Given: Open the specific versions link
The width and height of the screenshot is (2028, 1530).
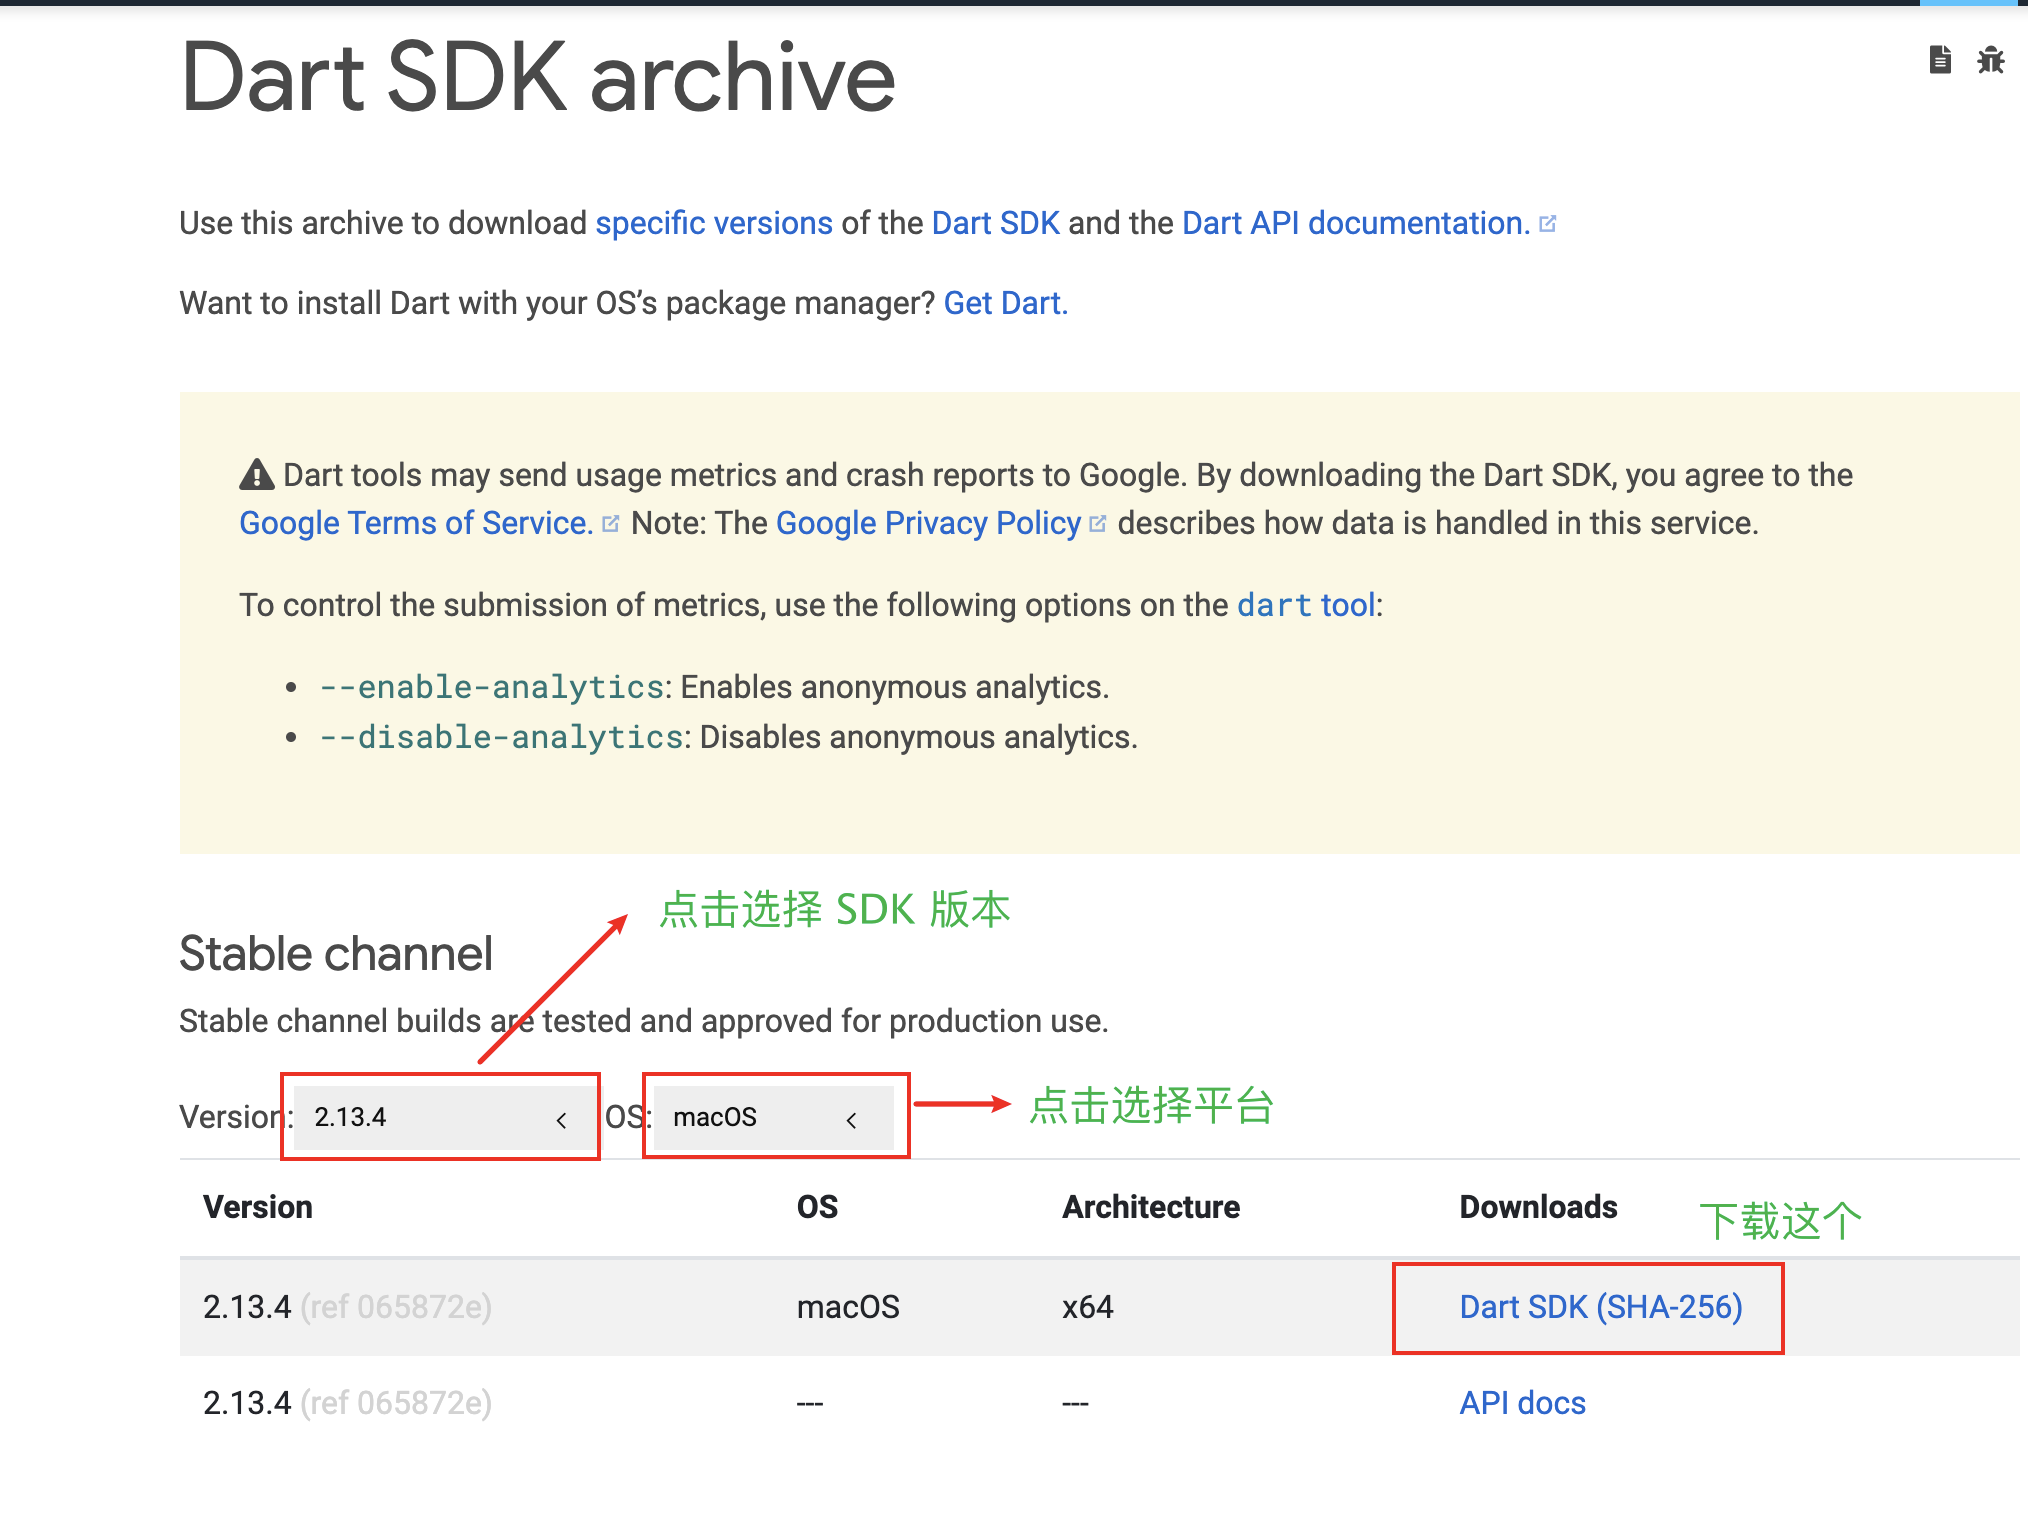Looking at the screenshot, I should pyautogui.click(x=714, y=223).
